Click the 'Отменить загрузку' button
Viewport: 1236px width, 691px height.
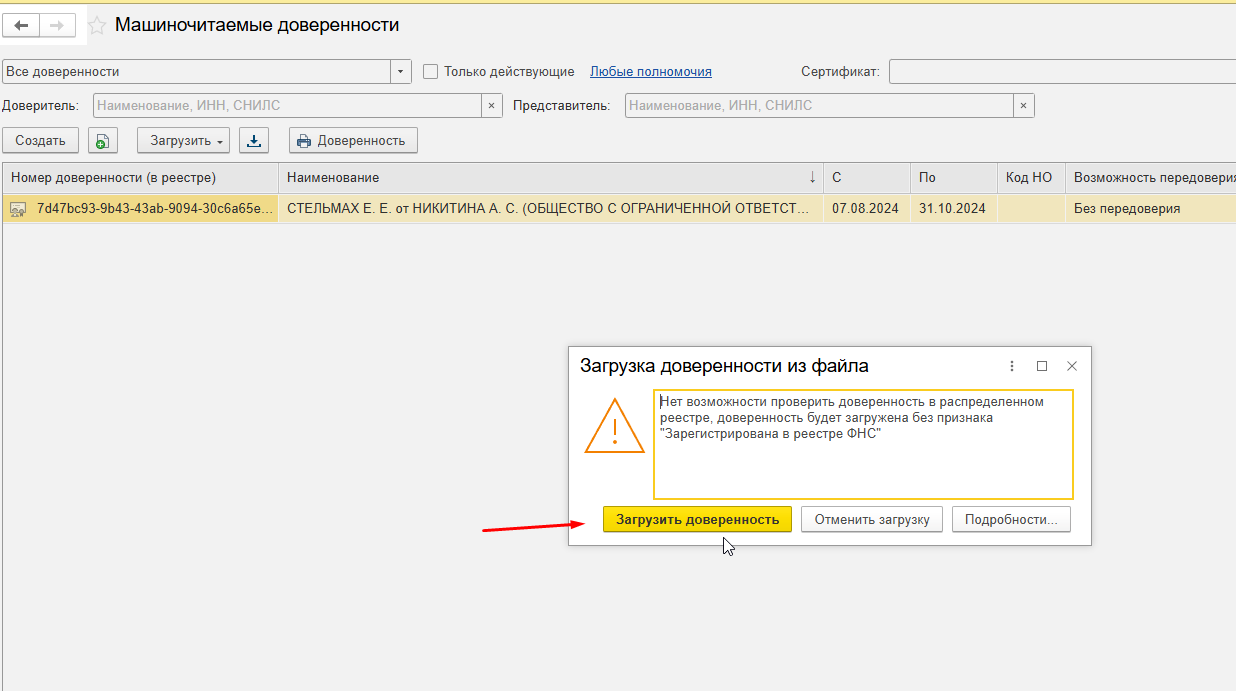(871, 519)
